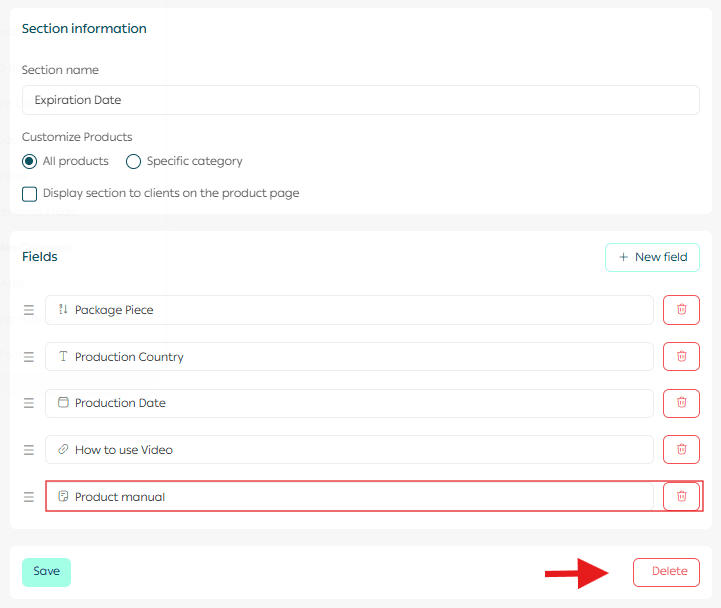Open the Production Date field row
The height and width of the screenshot is (608, 721).
[348, 403]
